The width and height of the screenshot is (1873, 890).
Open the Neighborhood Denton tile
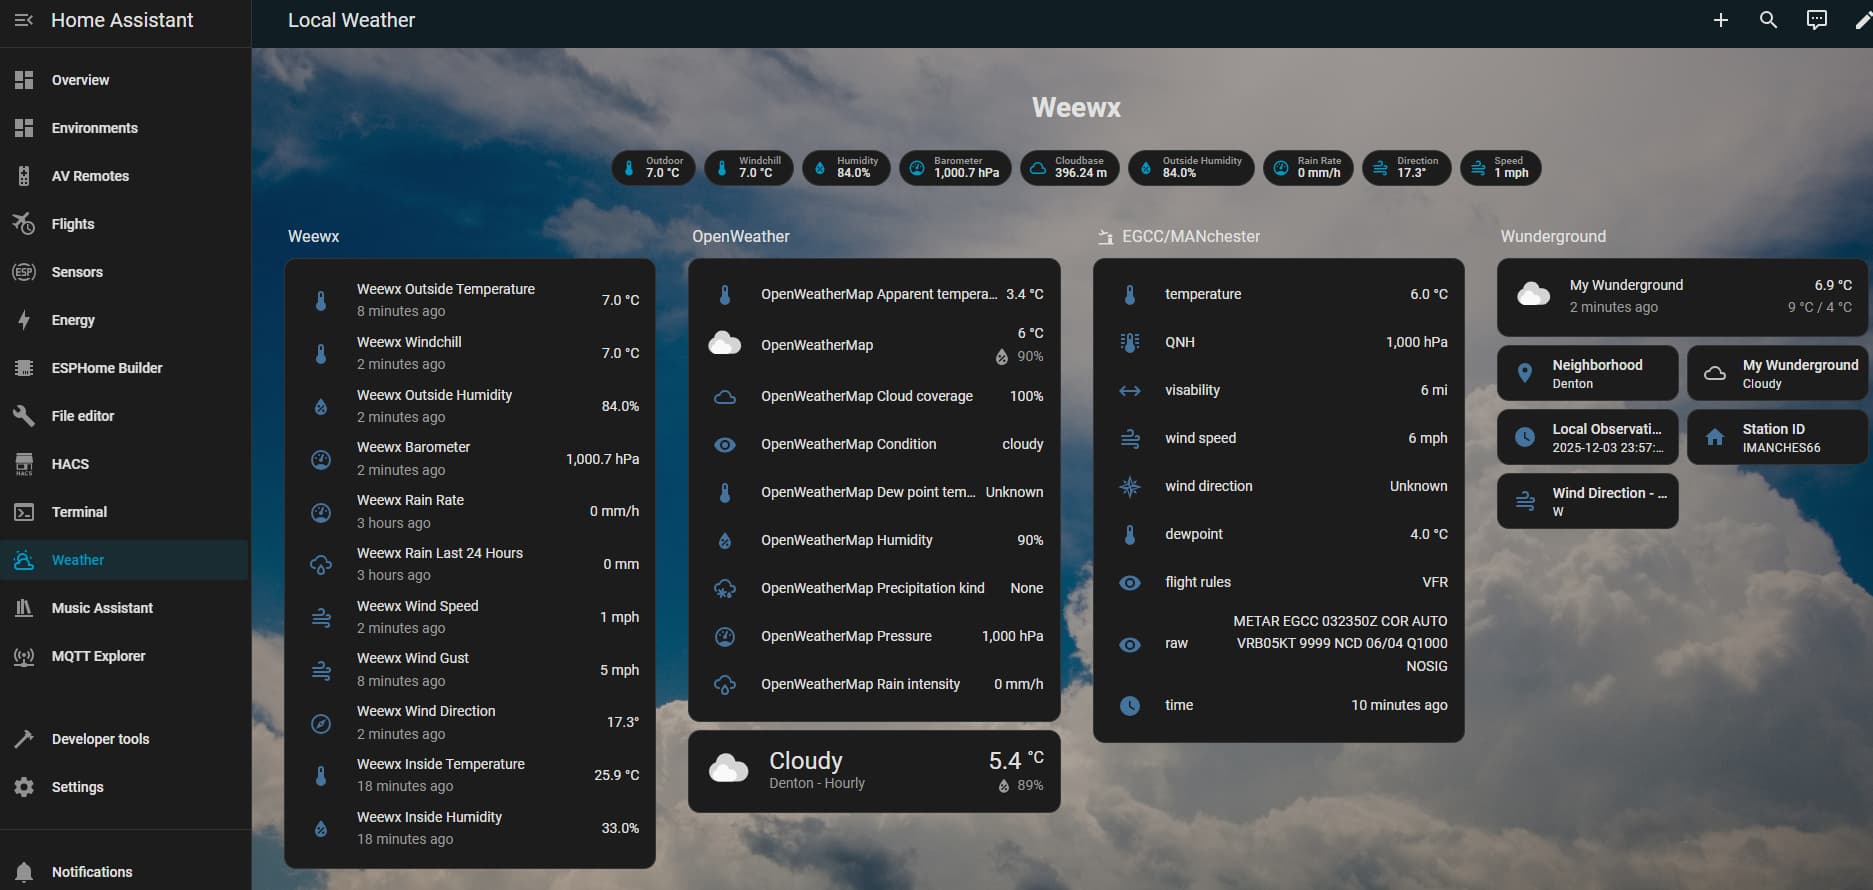pos(1587,374)
